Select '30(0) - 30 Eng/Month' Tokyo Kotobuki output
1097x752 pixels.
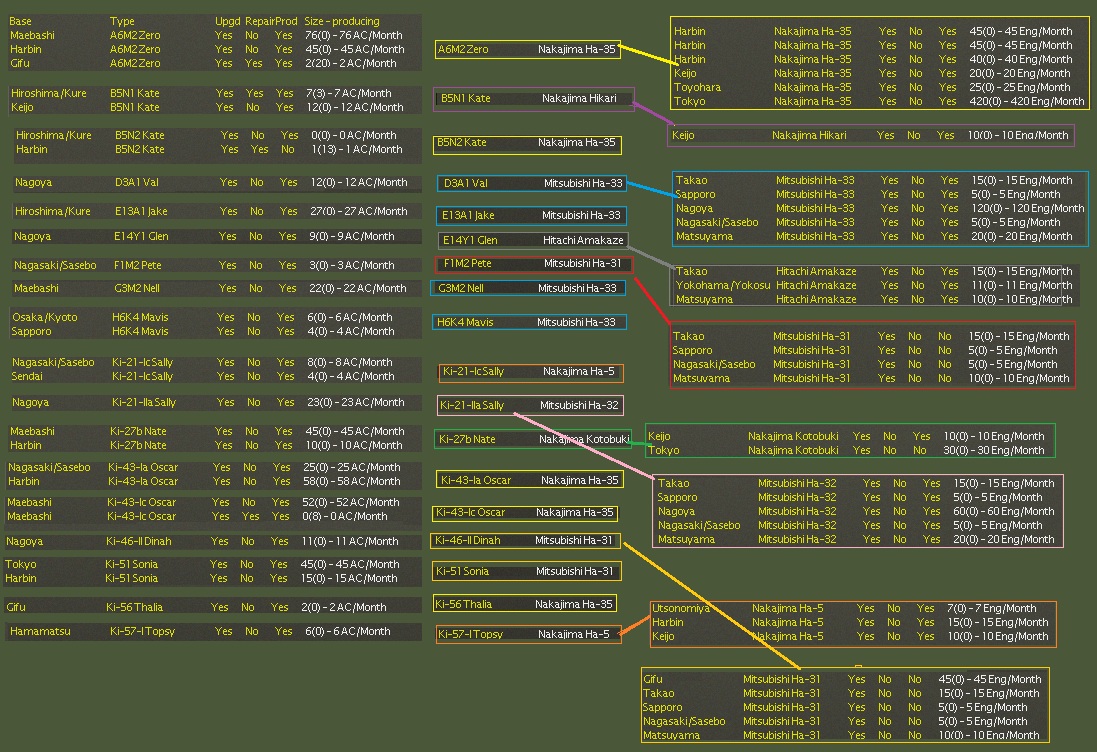(993, 451)
